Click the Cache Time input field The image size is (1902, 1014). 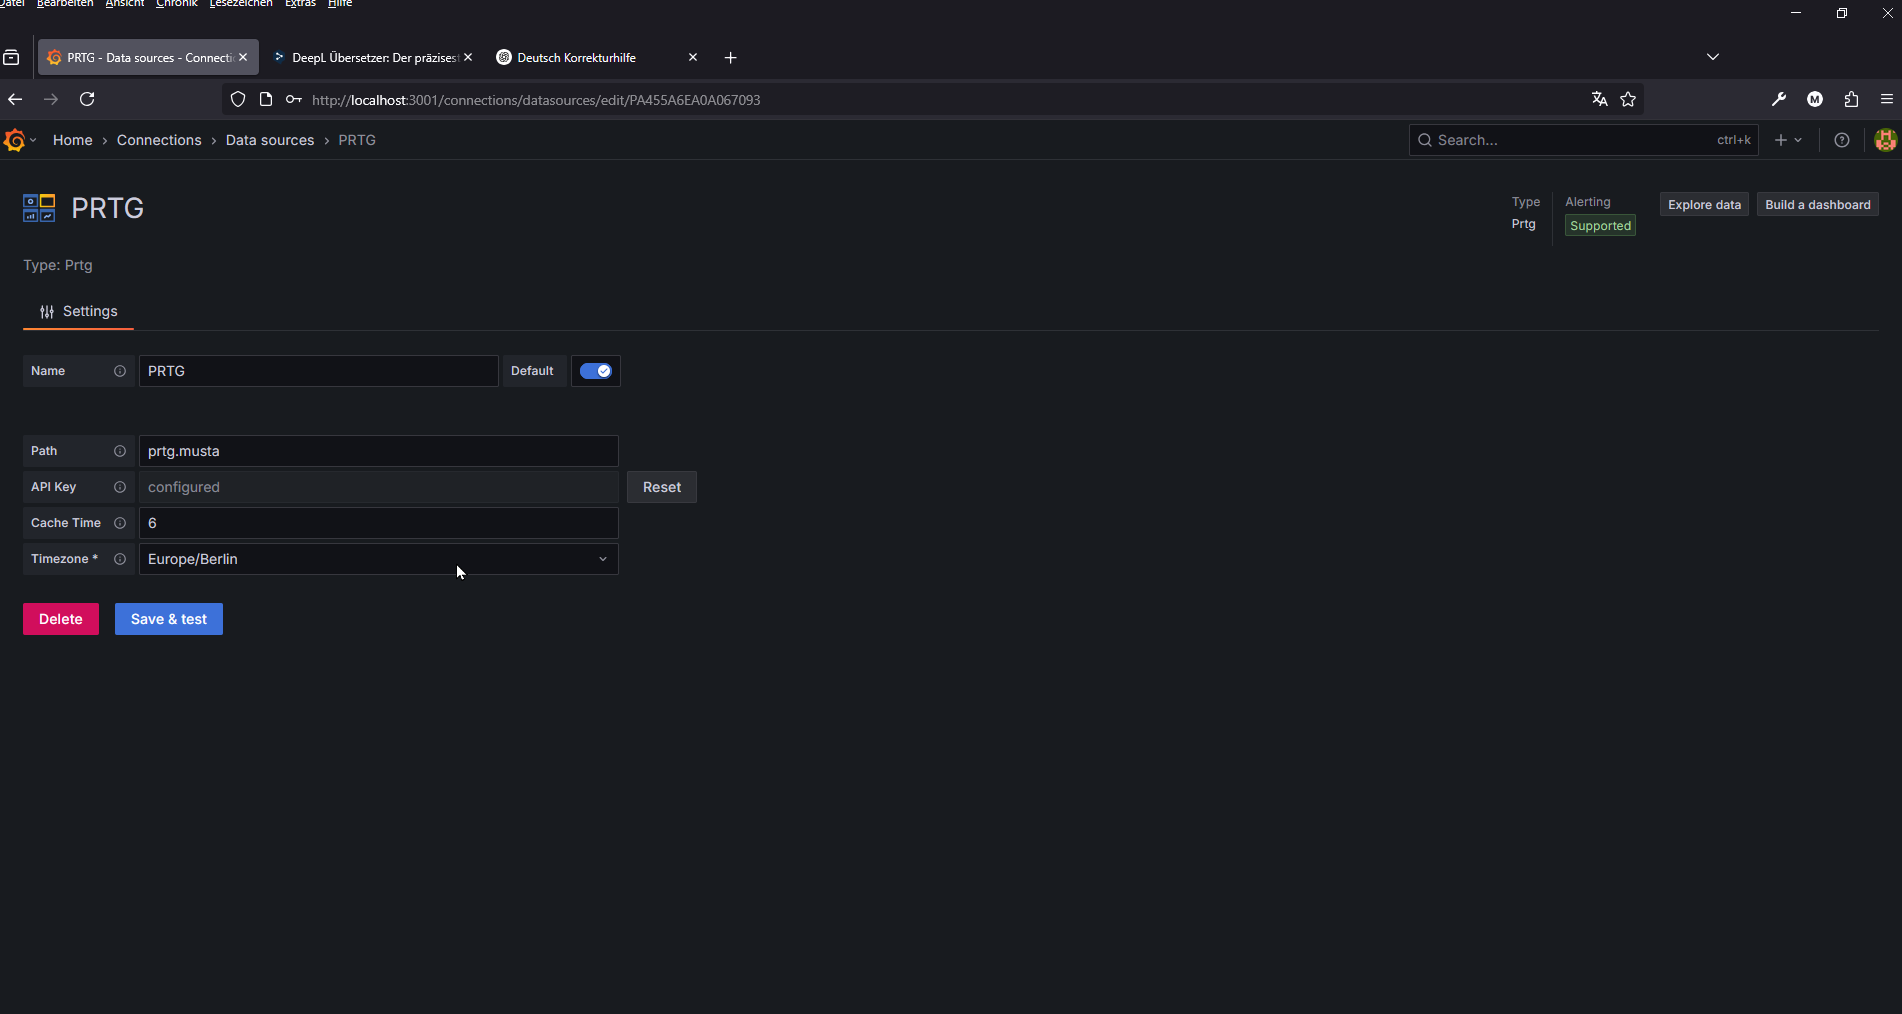coord(379,523)
